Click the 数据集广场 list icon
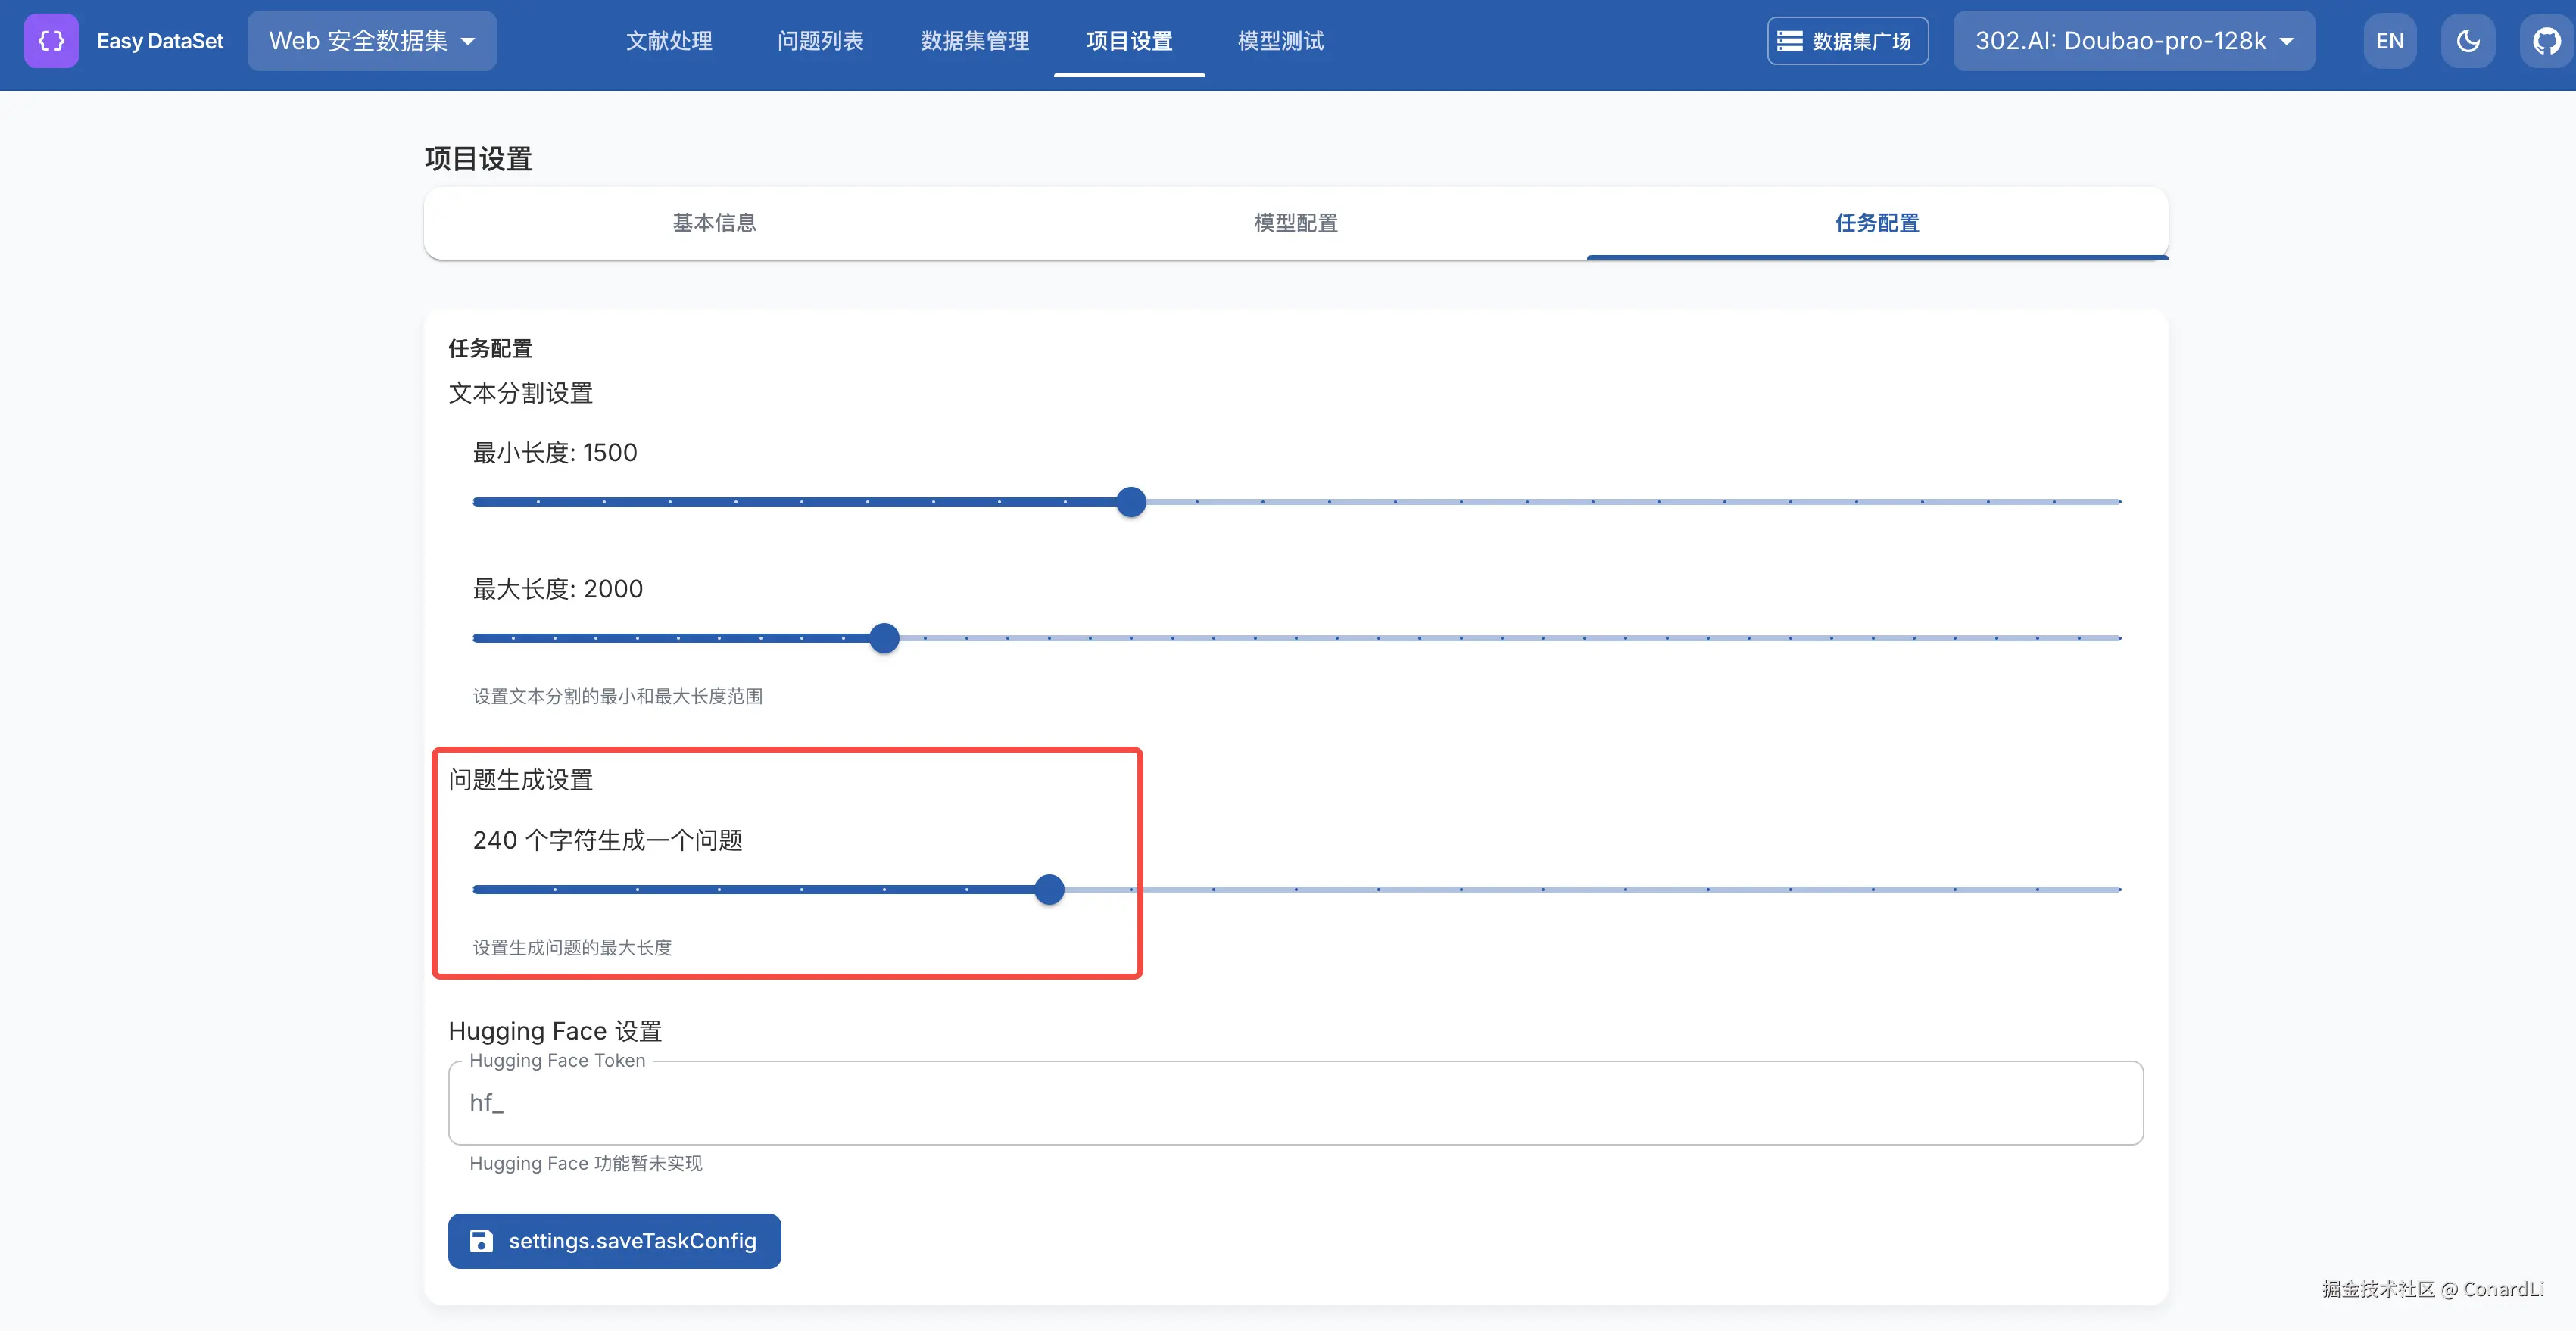2576x1331 pixels. pos(1789,41)
